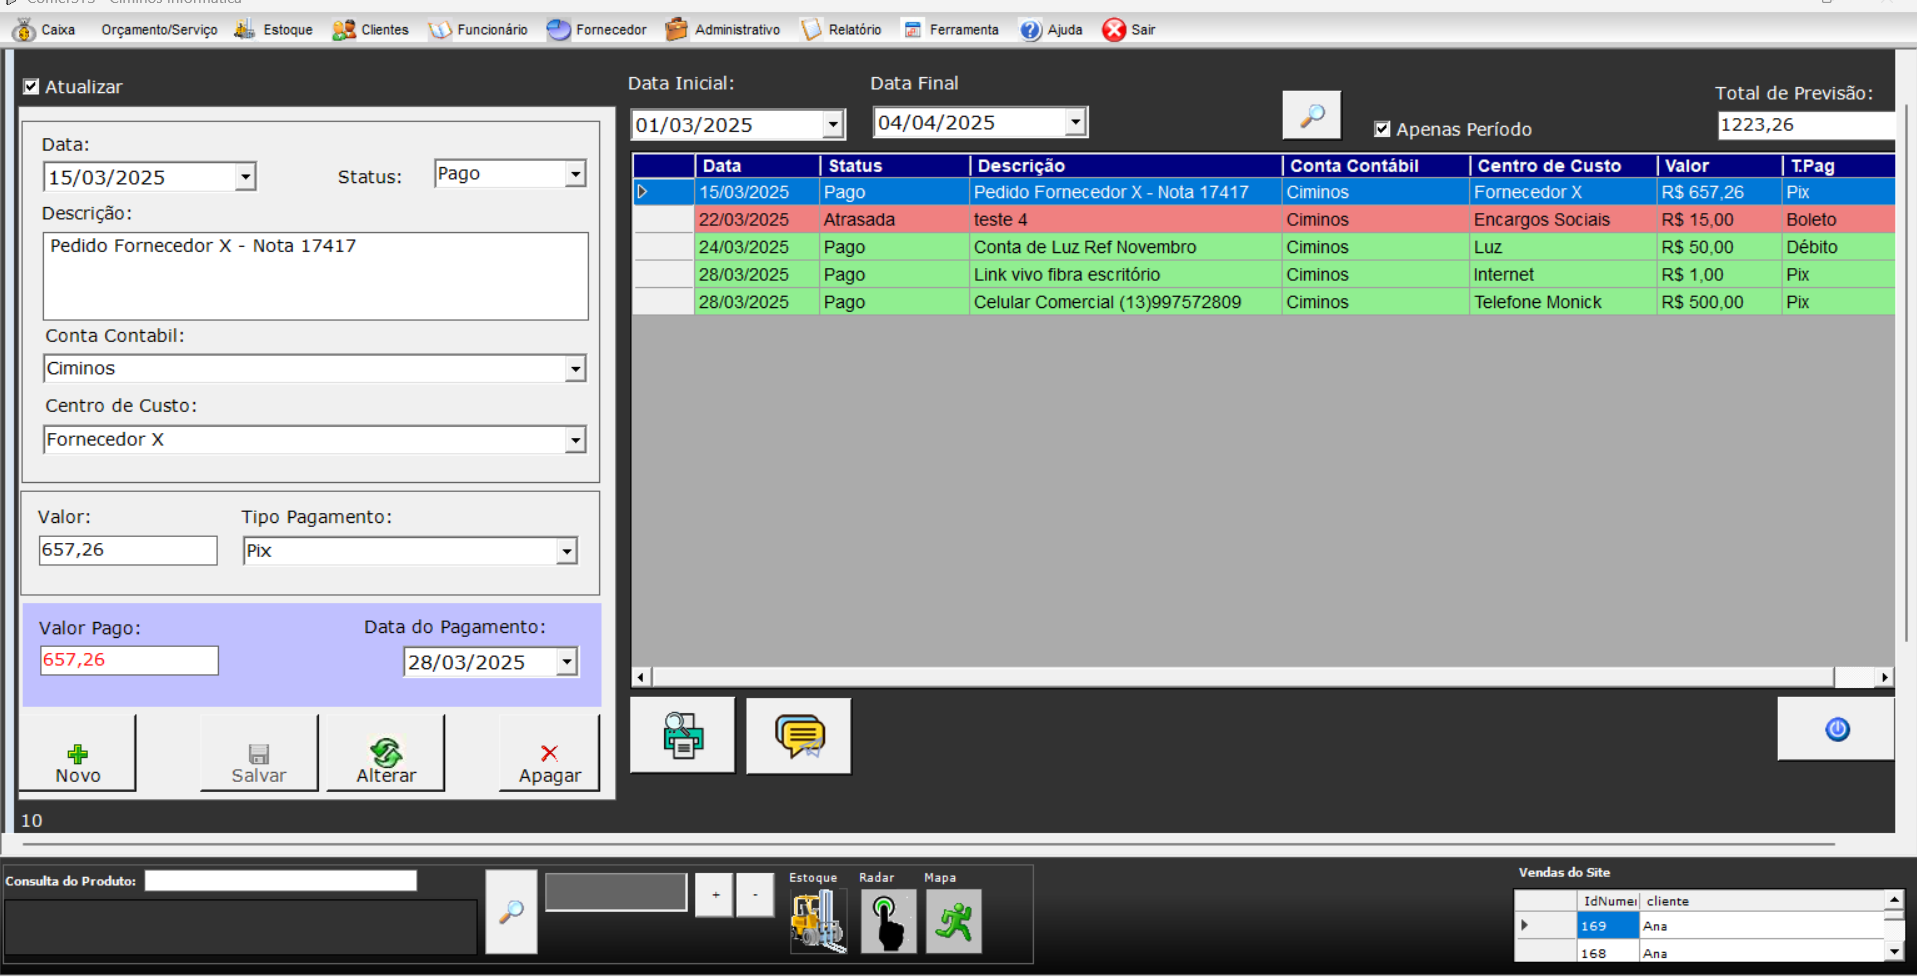1917x977 pixels.
Task: Click the Radar touch icon
Action: click(887, 921)
